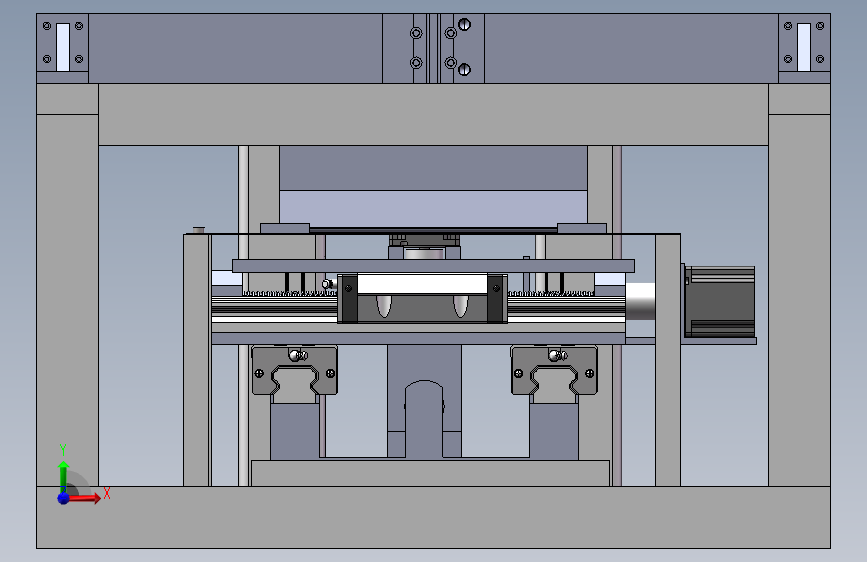This screenshot has height=562, width=867.
Task: Select the dark stepper motor body
Action: click(719, 301)
